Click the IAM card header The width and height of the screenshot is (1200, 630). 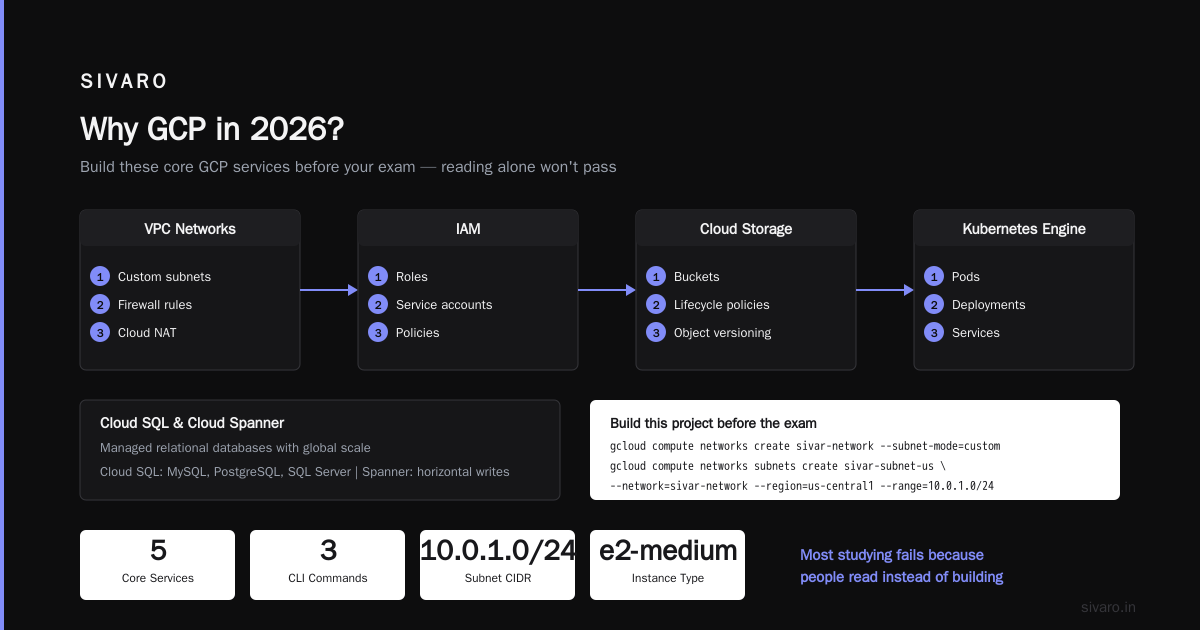pyautogui.click(x=468, y=229)
